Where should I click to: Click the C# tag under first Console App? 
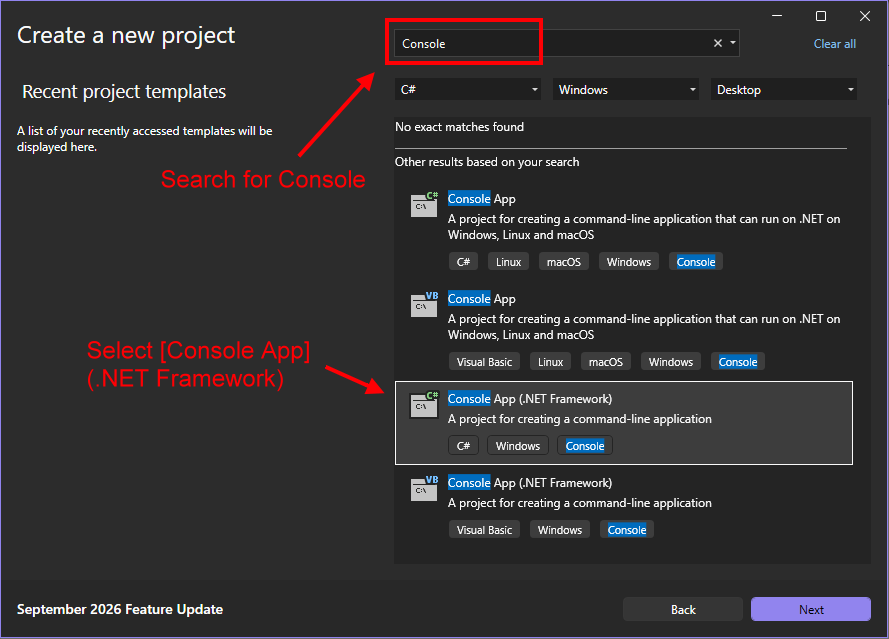click(463, 262)
